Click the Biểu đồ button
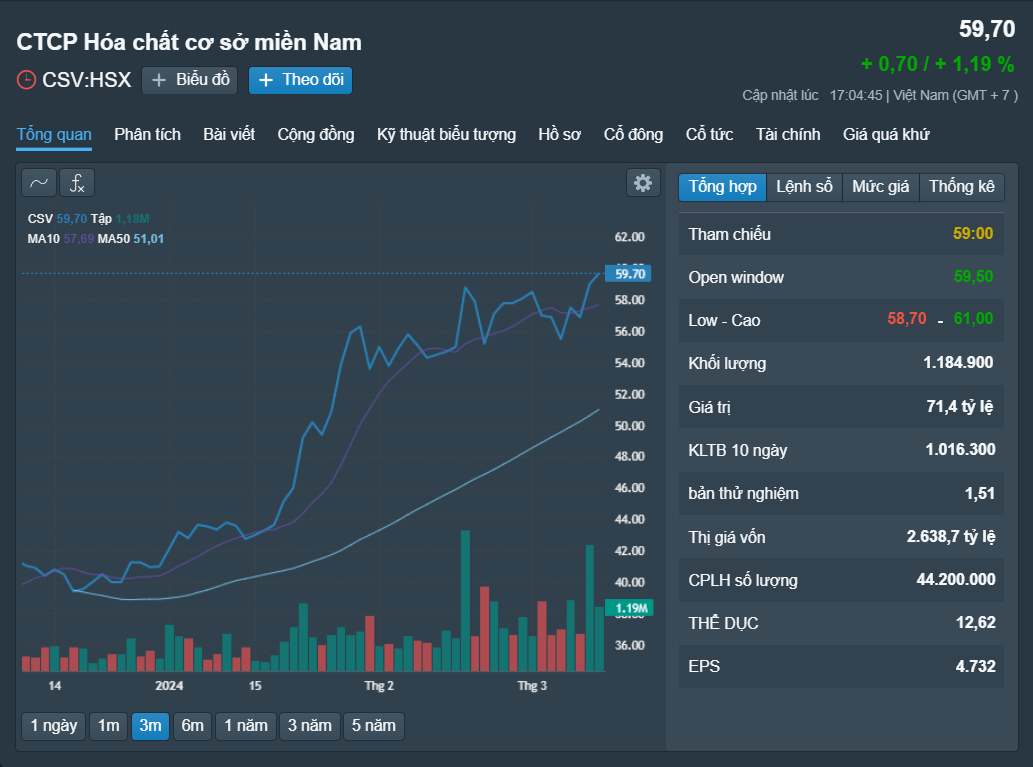Screen dimensions: 1033x767 [190, 80]
